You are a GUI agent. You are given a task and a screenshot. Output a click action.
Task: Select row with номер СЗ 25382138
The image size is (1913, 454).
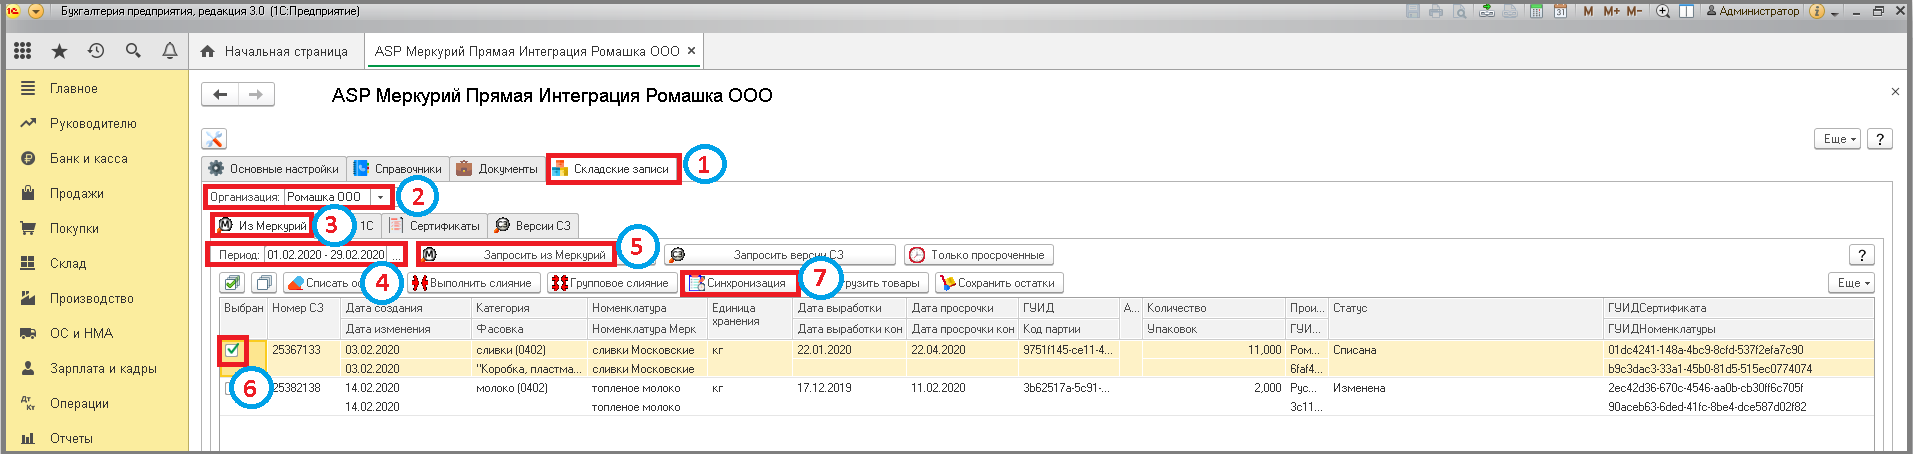tap(1046, 397)
